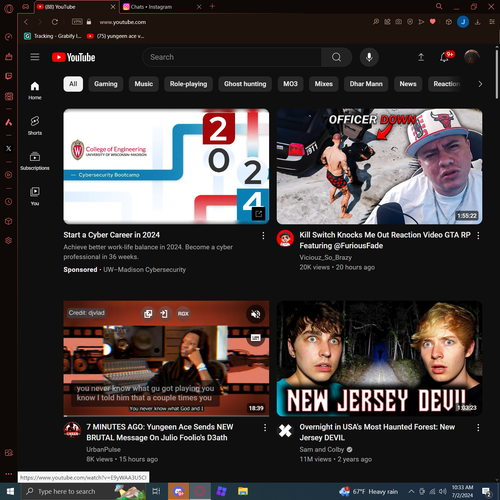500x500 pixels.
Task: Toggle captions on the preview video
Action: point(256,338)
